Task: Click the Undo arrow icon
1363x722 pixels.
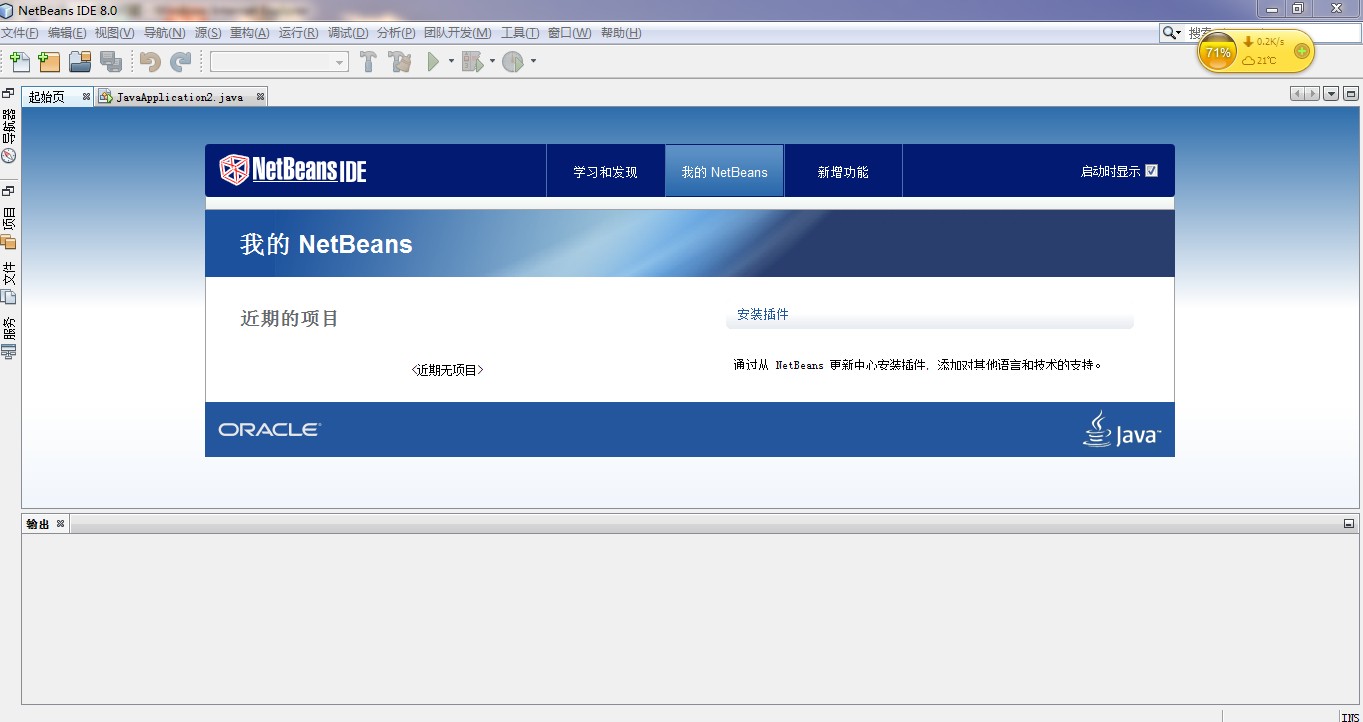Action: click(x=150, y=62)
